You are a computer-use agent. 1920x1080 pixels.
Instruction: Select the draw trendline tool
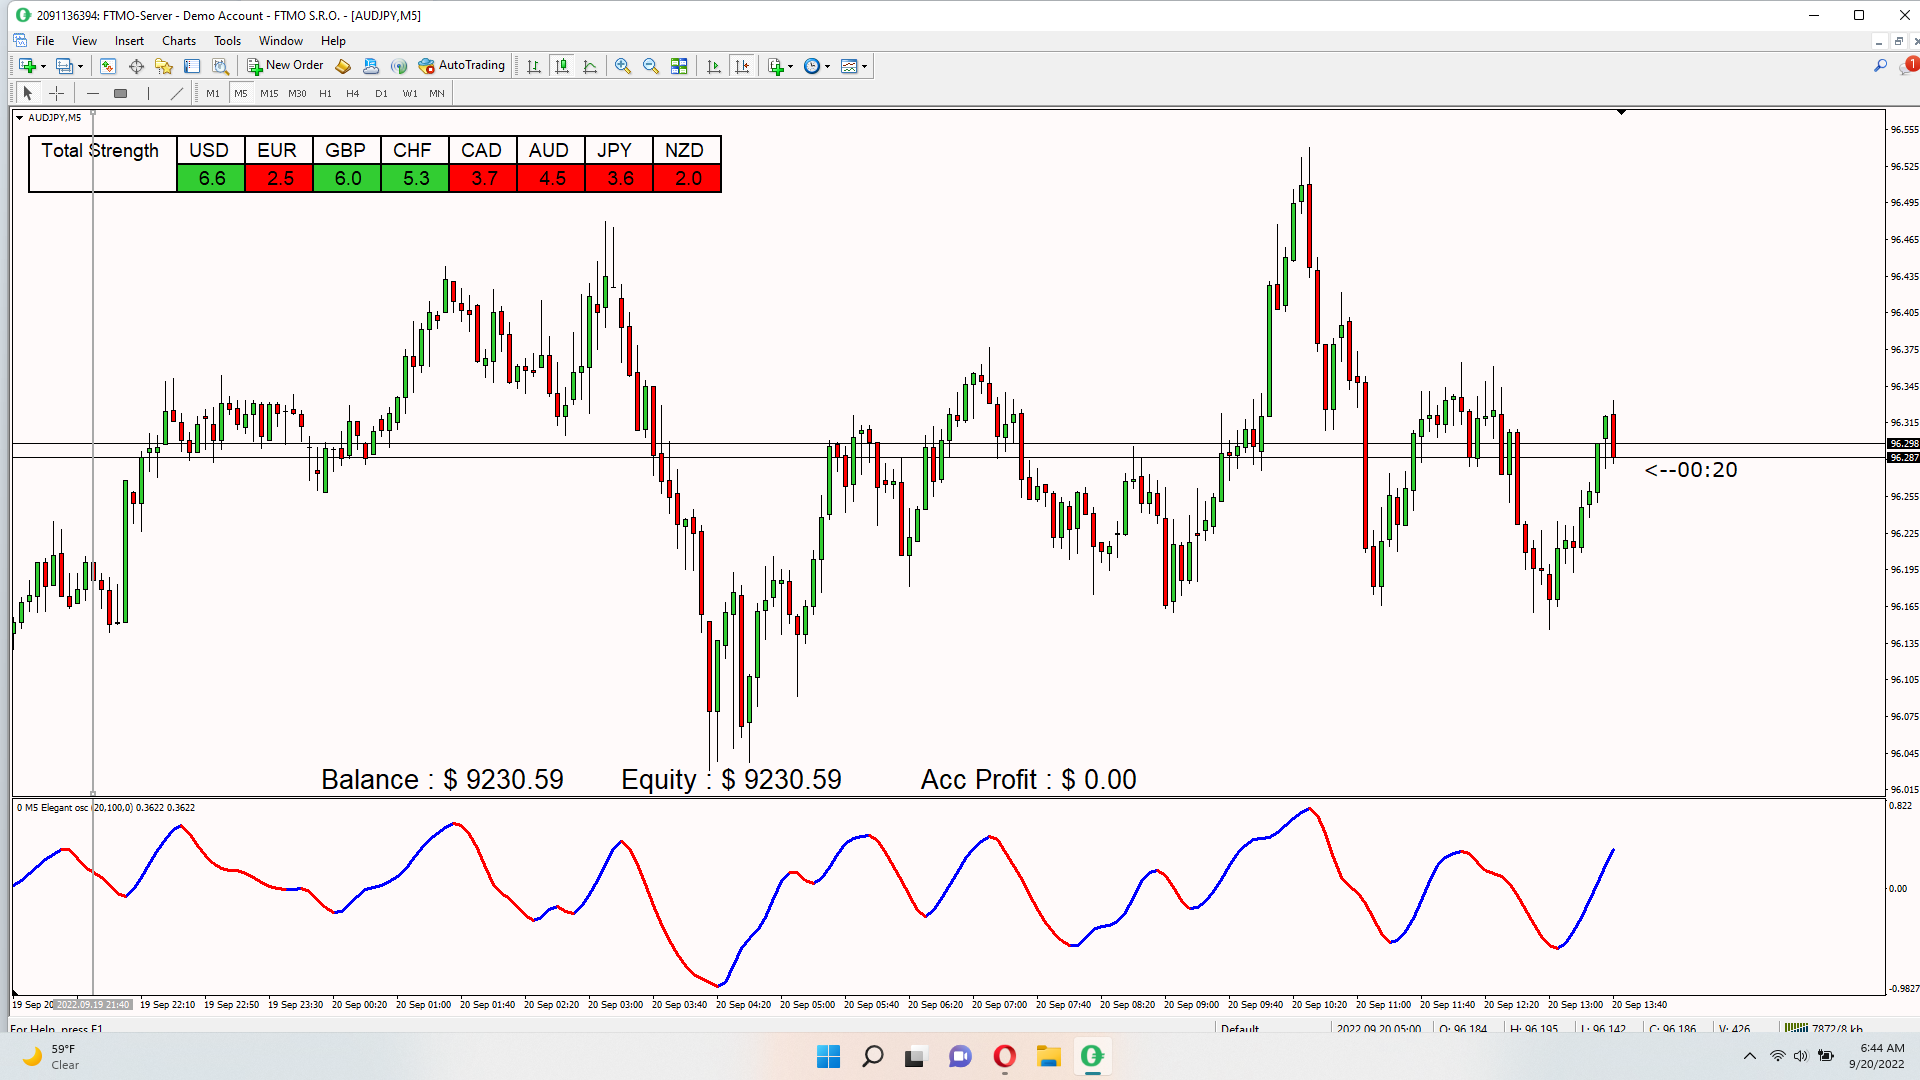177,93
